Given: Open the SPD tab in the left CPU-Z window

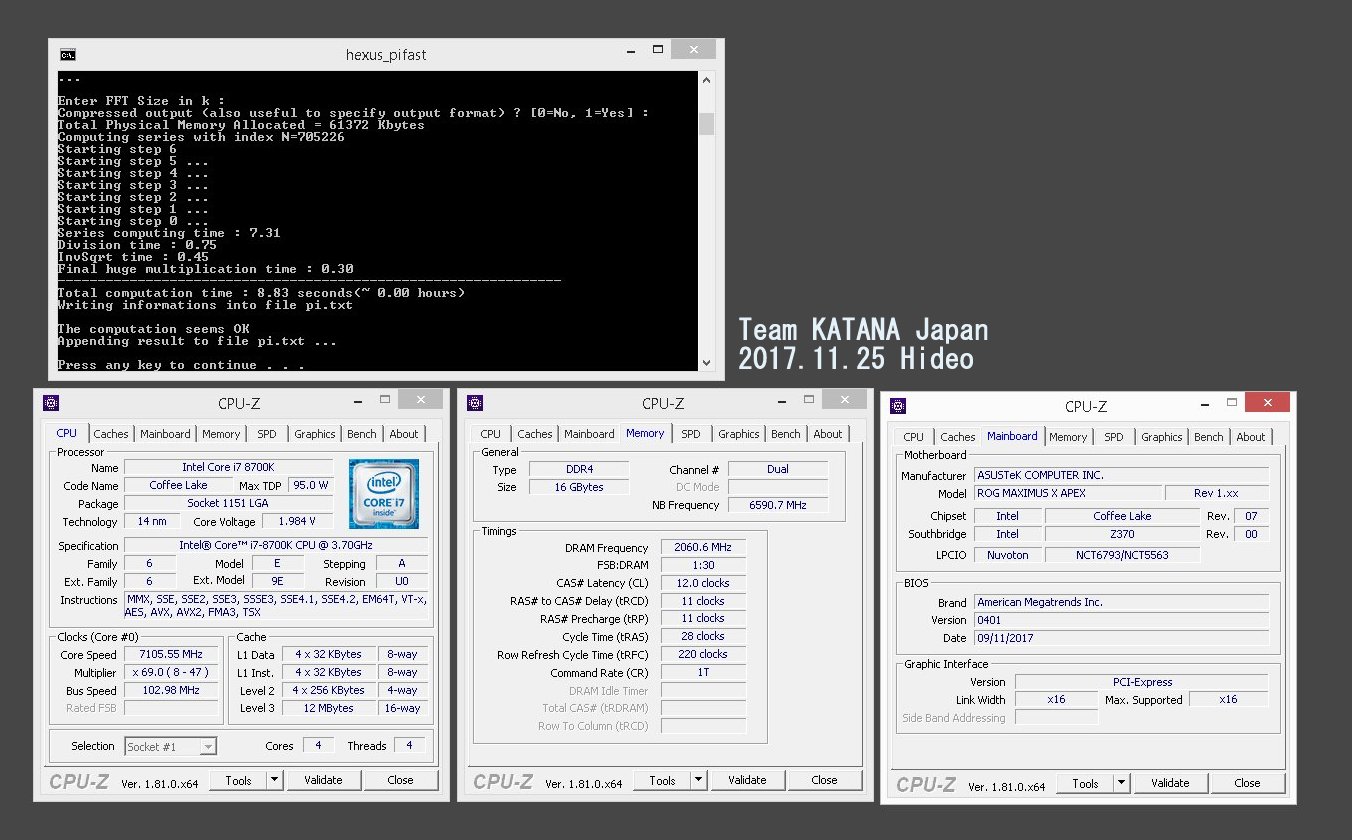Looking at the screenshot, I should tap(267, 434).
